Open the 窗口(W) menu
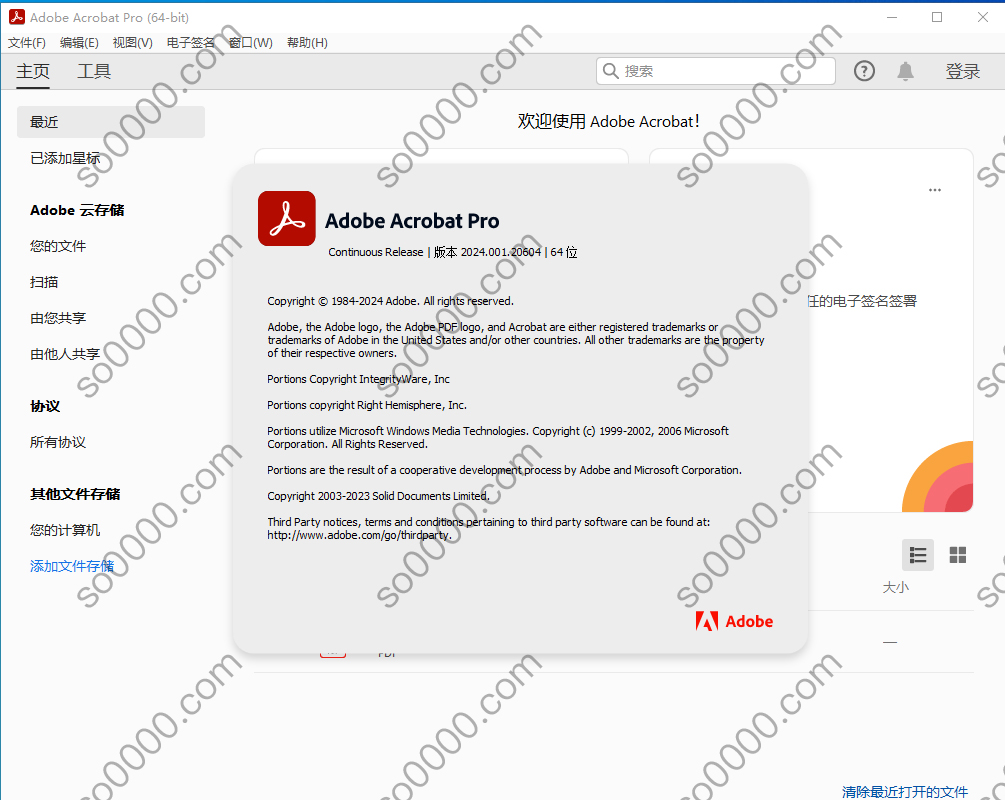This screenshot has width=1005, height=800. tap(251, 43)
